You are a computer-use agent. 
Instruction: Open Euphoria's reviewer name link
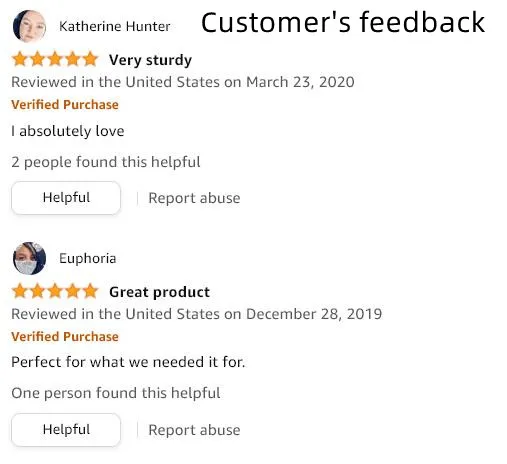88,259
